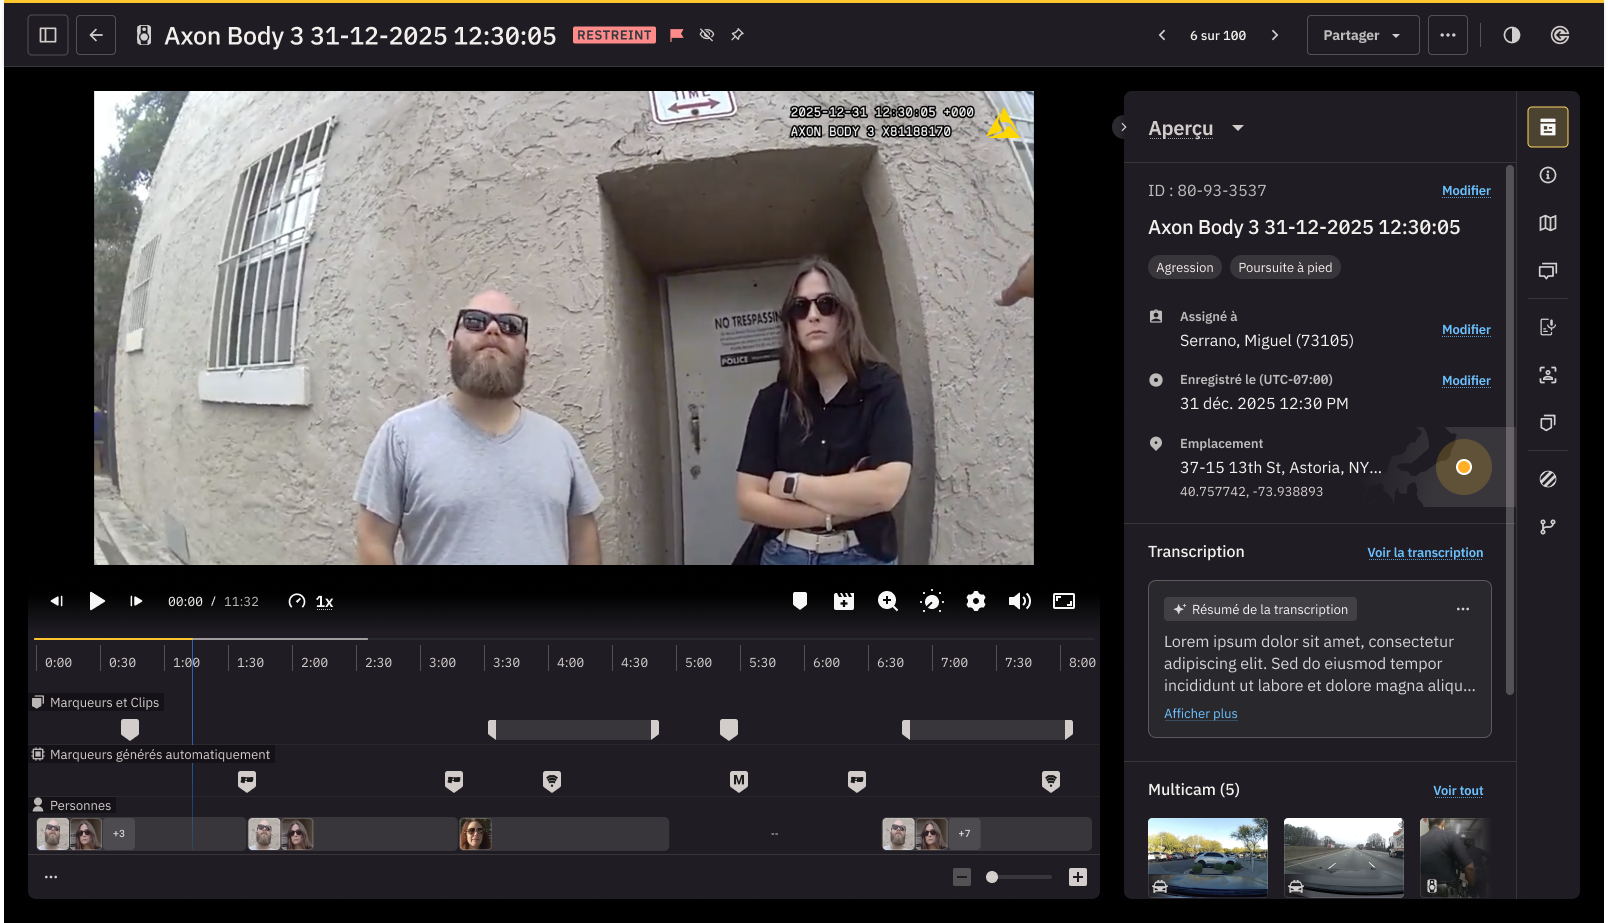Expand the Aperçu panel dropdown
Image resolution: width=1608 pixels, height=923 pixels.
[1237, 128]
